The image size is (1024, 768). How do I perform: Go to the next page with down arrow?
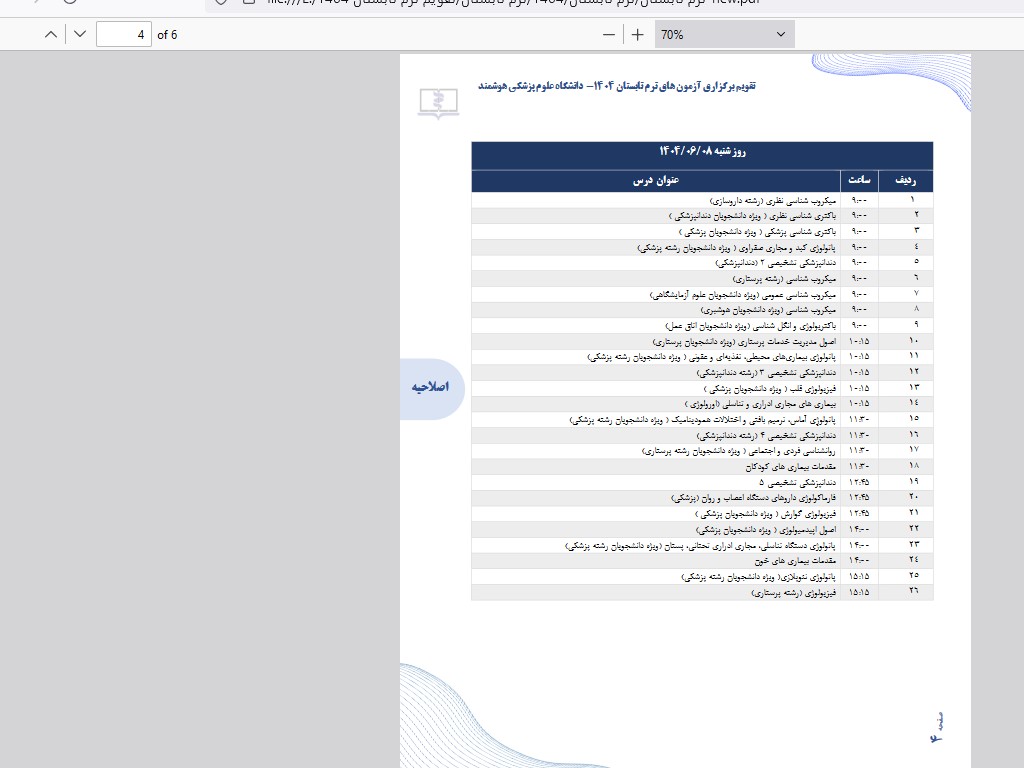pos(80,35)
